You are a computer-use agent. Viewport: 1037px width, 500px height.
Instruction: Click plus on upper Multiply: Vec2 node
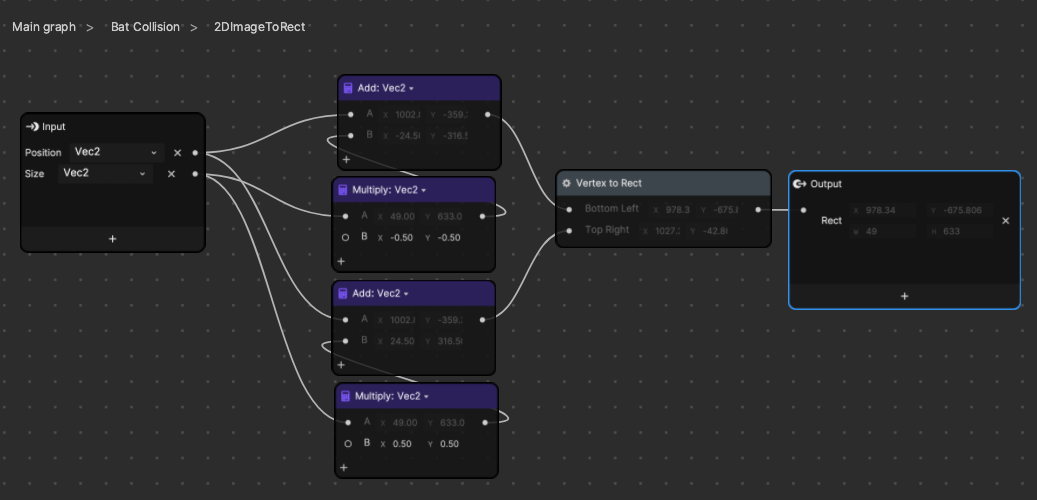click(x=341, y=261)
